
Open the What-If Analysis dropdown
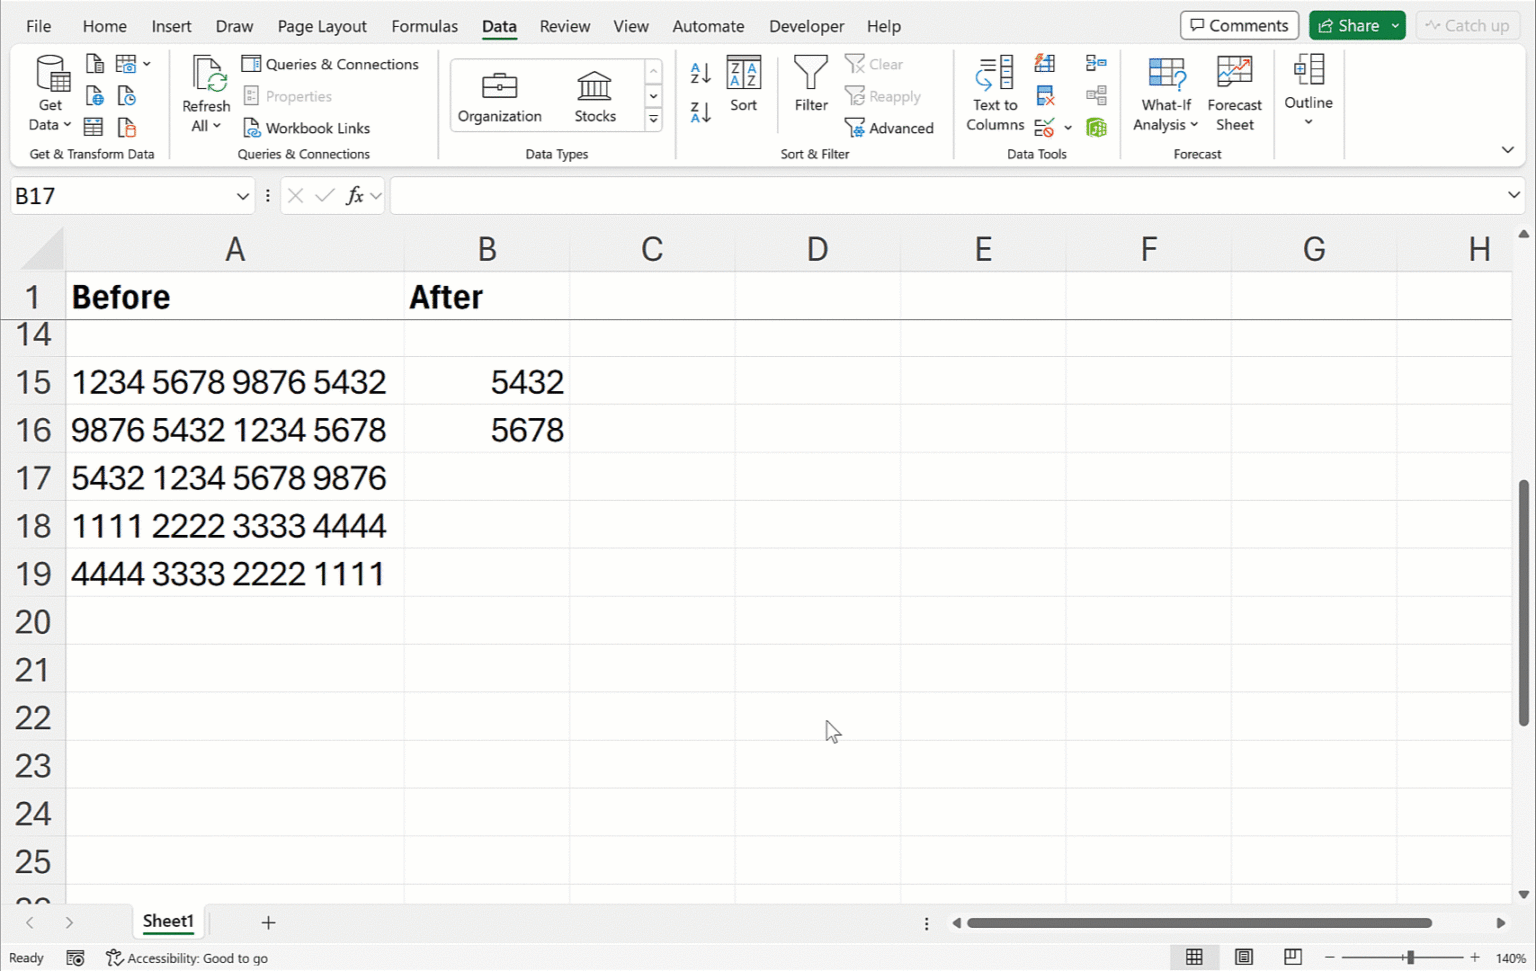pyautogui.click(x=1165, y=94)
